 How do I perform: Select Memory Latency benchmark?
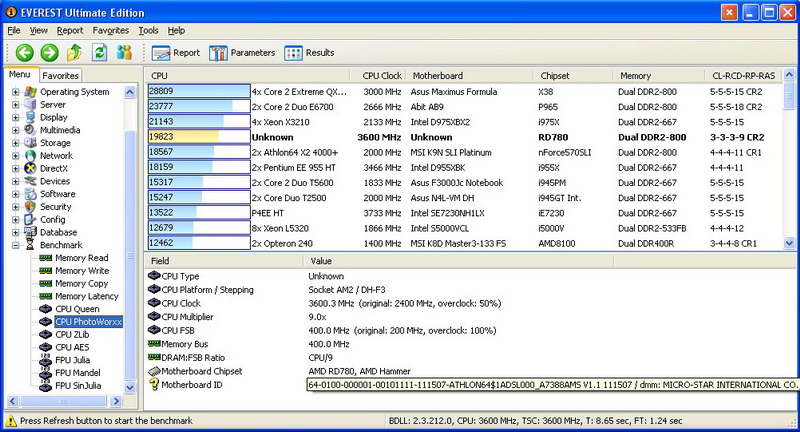pyautogui.click(x=87, y=296)
